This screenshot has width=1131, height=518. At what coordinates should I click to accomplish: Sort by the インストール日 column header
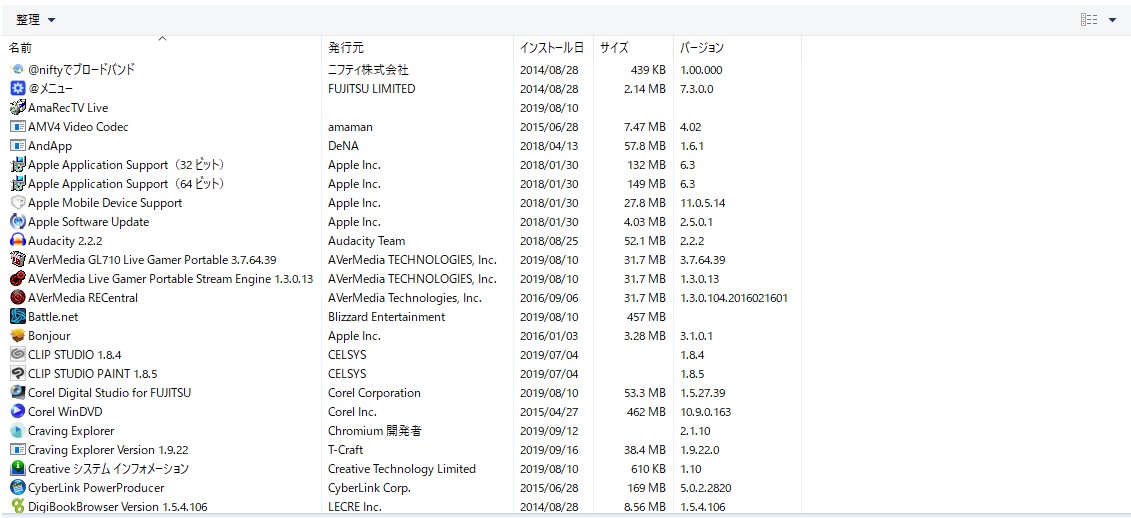coord(552,48)
